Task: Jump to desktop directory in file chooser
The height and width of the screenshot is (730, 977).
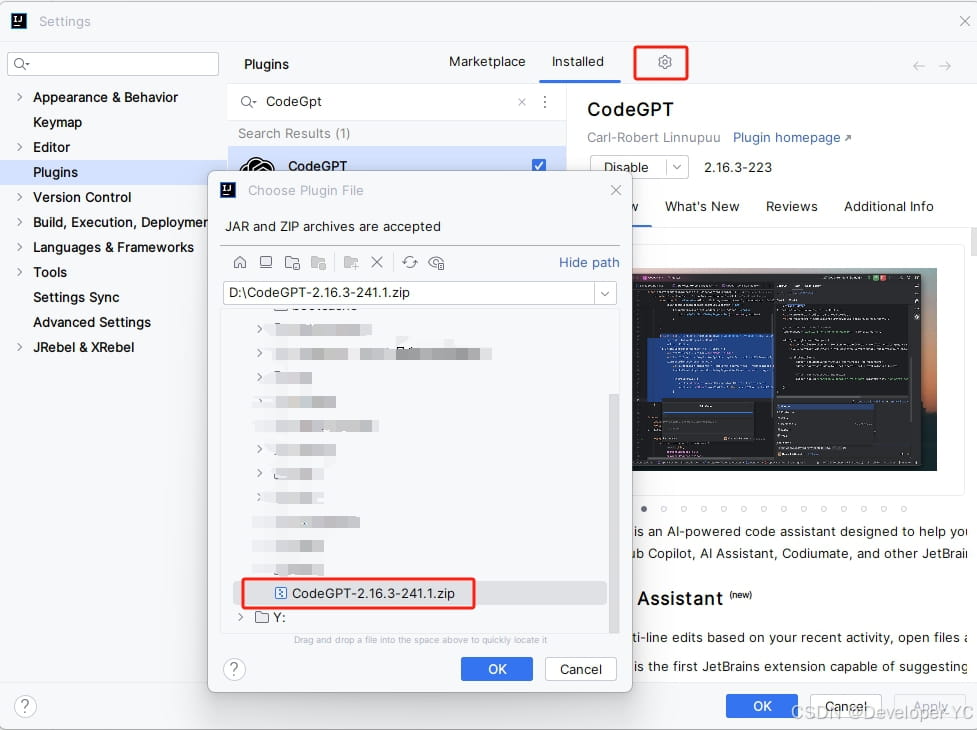Action: [265, 262]
